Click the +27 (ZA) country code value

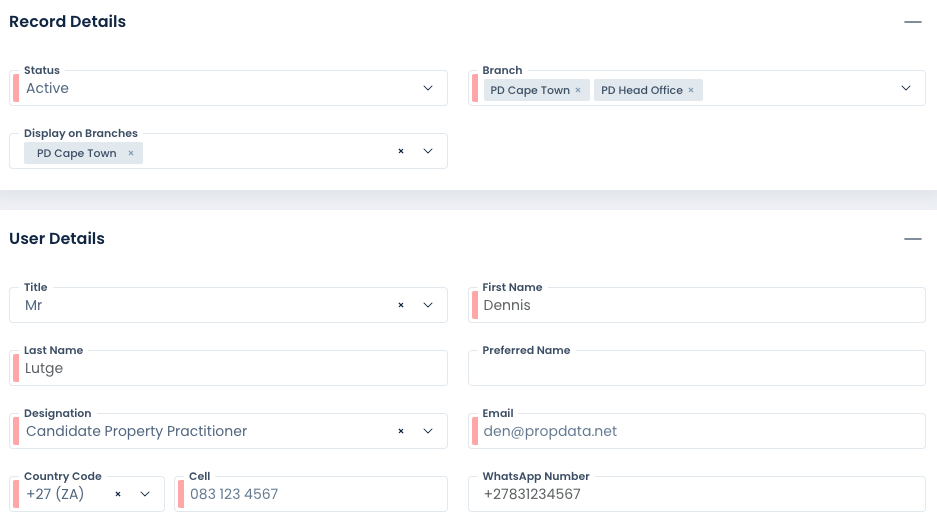55,494
